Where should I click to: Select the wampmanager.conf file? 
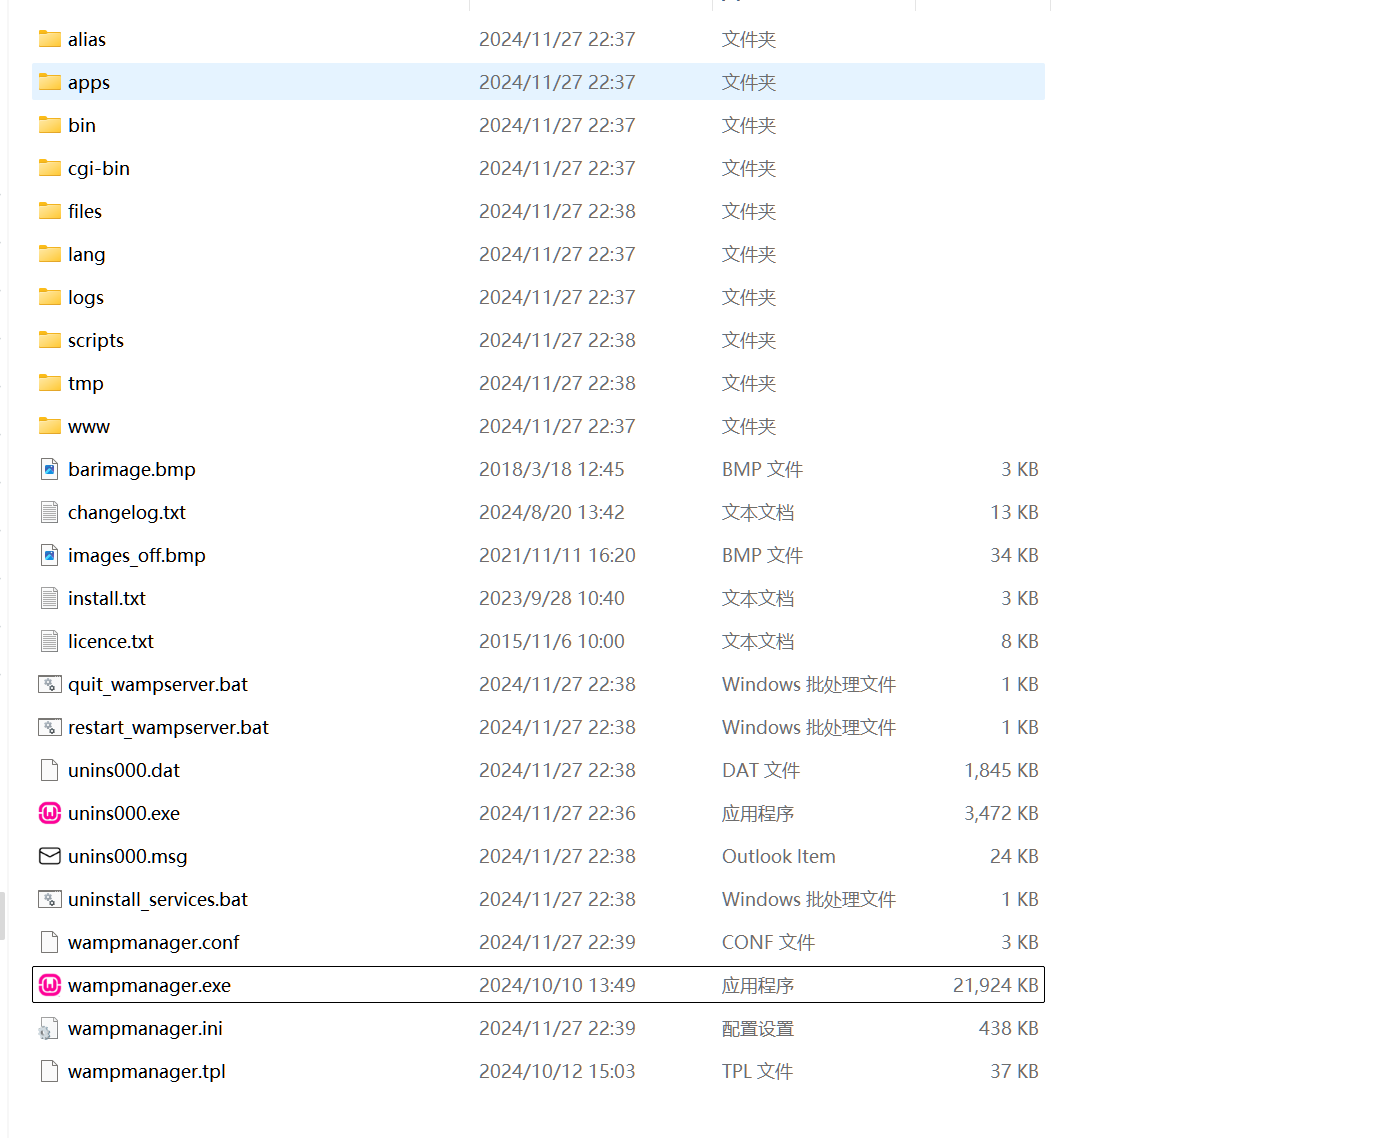click(154, 942)
